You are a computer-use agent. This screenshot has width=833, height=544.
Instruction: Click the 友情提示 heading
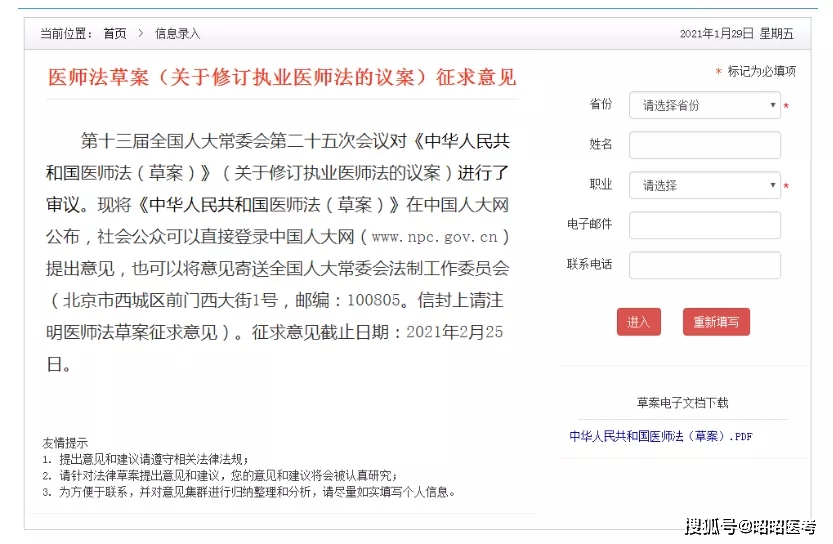point(65,443)
